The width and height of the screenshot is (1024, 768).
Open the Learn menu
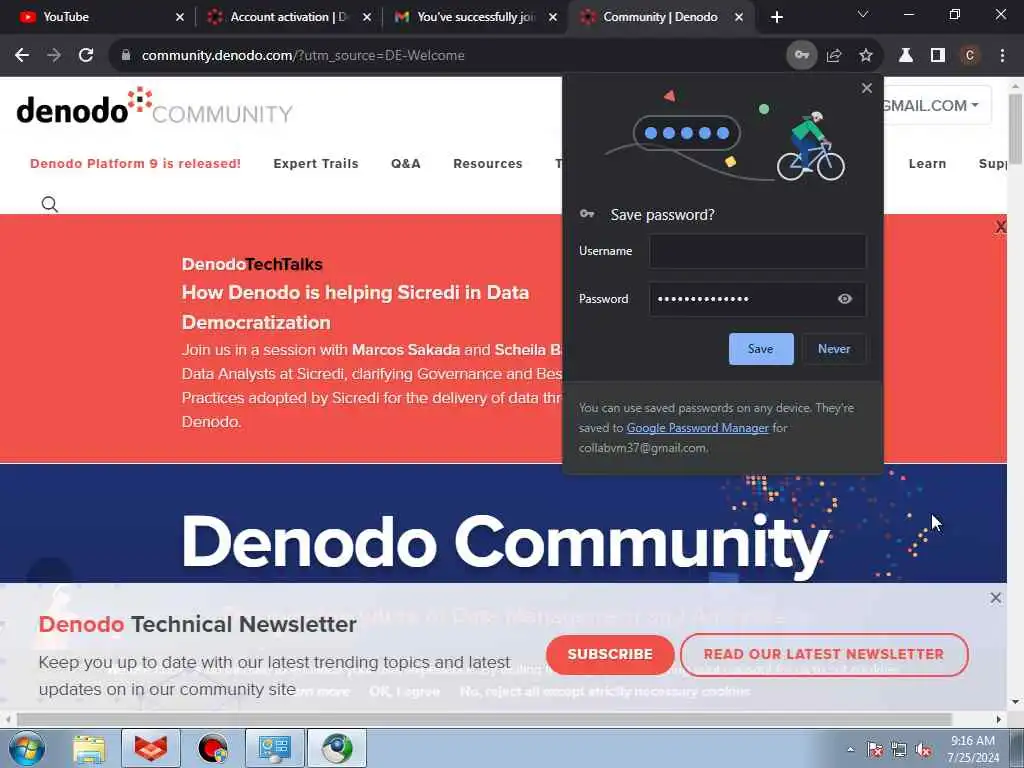(x=927, y=163)
